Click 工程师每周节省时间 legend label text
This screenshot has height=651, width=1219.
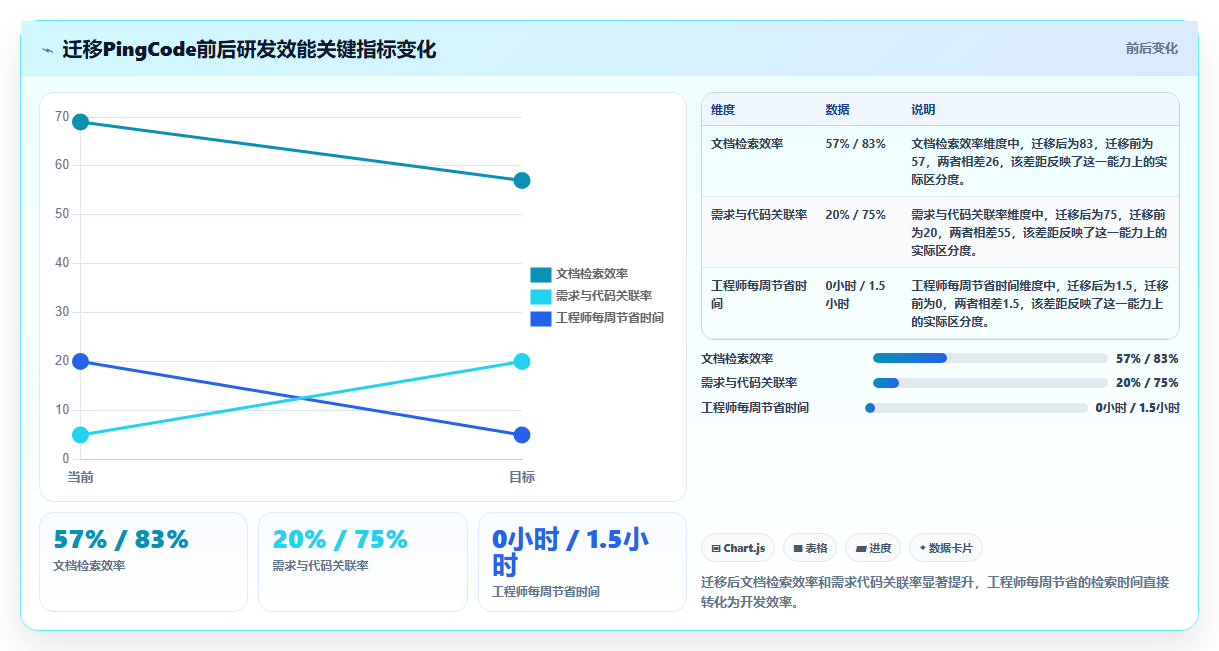[610, 318]
